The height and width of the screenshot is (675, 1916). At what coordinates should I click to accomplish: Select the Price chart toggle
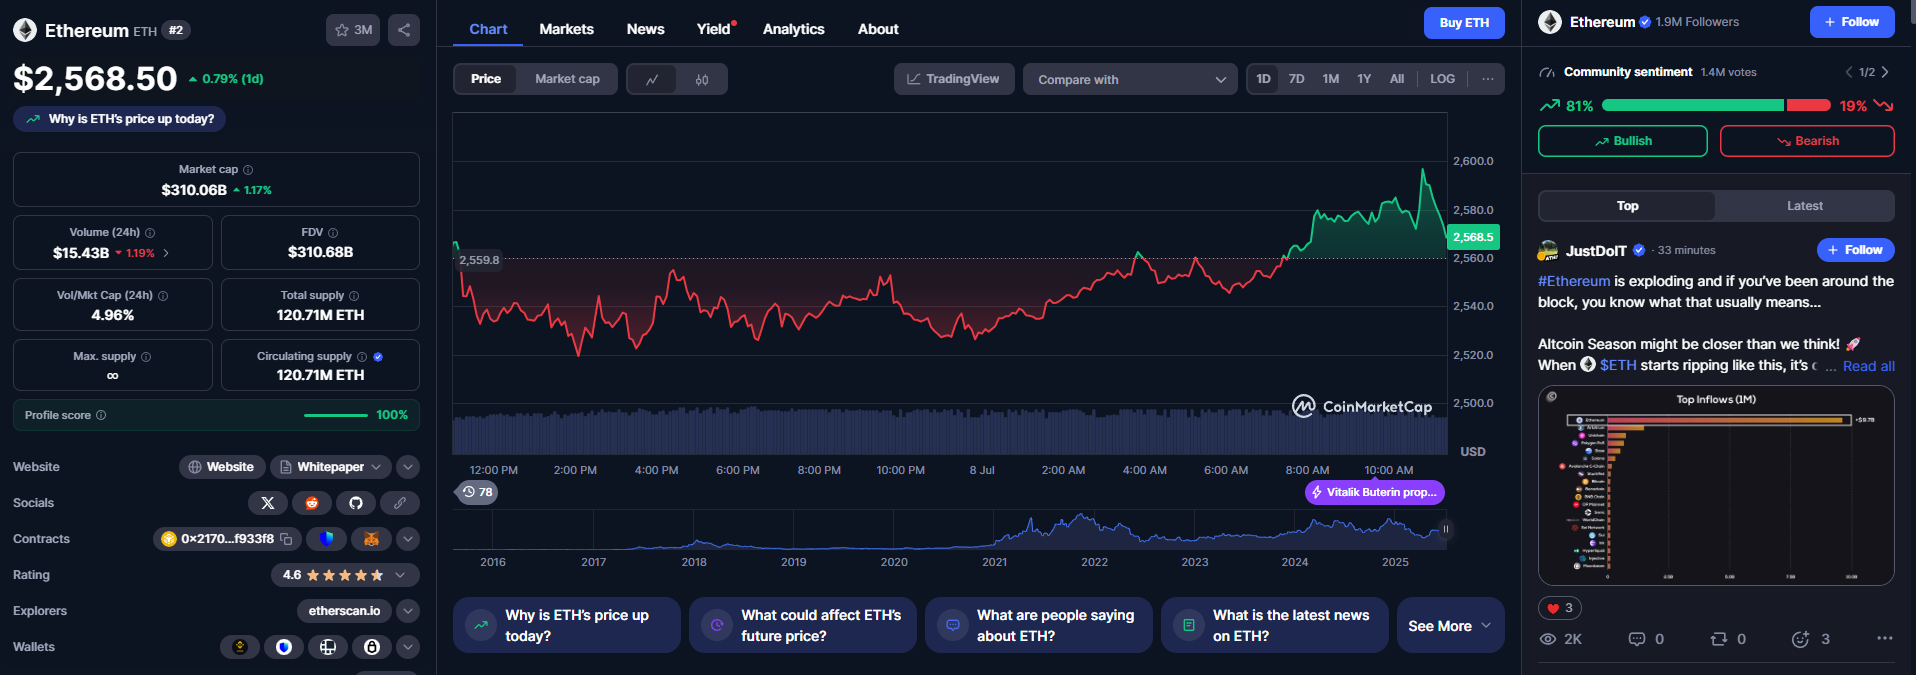pos(486,79)
